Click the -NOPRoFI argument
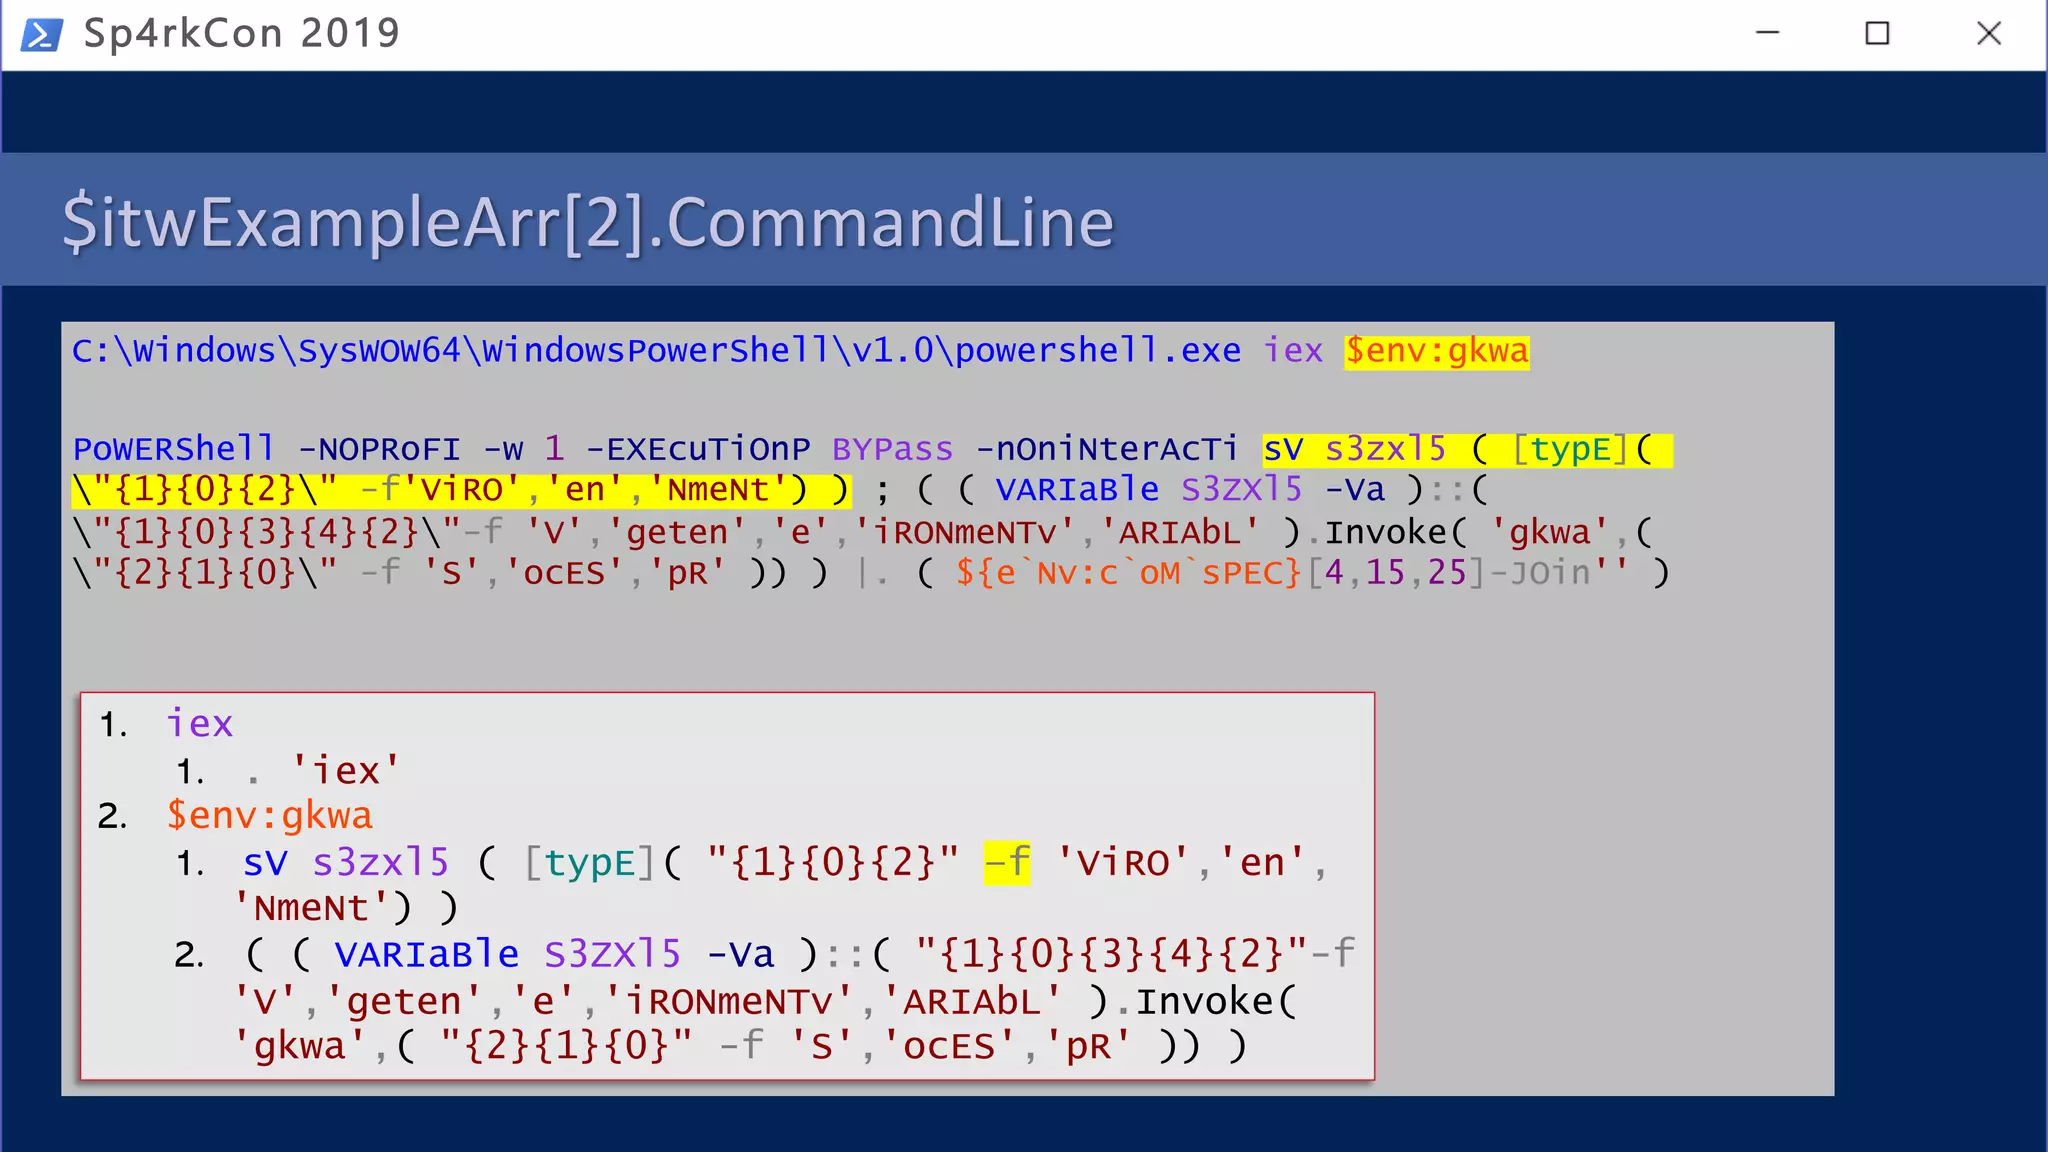Image resolution: width=2048 pixels, height=1152 pixels. [379, 449]
